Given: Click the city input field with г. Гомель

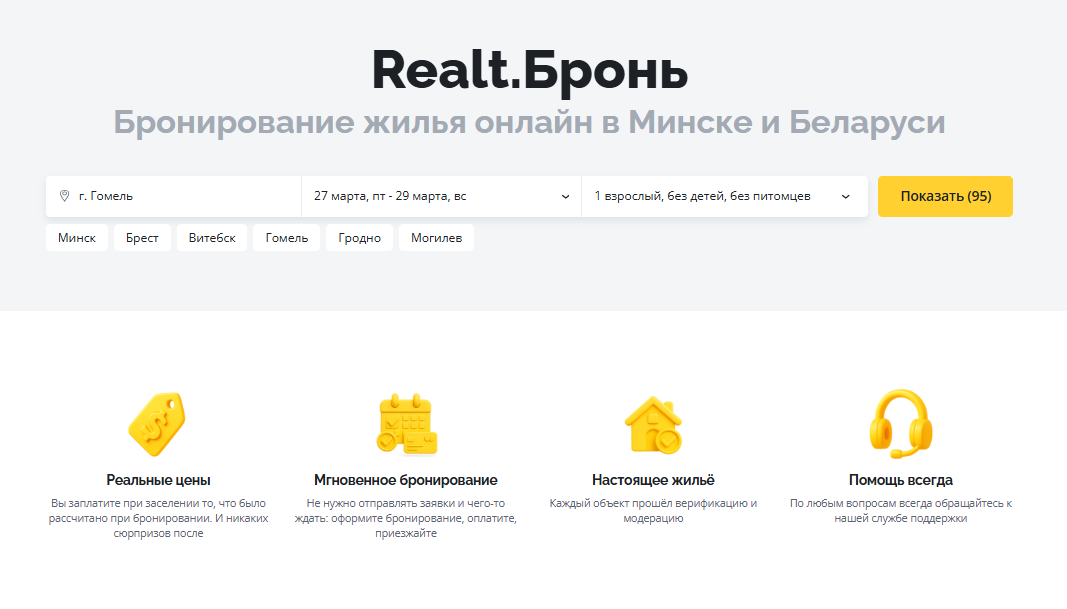Looking at the screenshot, I should pos(180,197).
